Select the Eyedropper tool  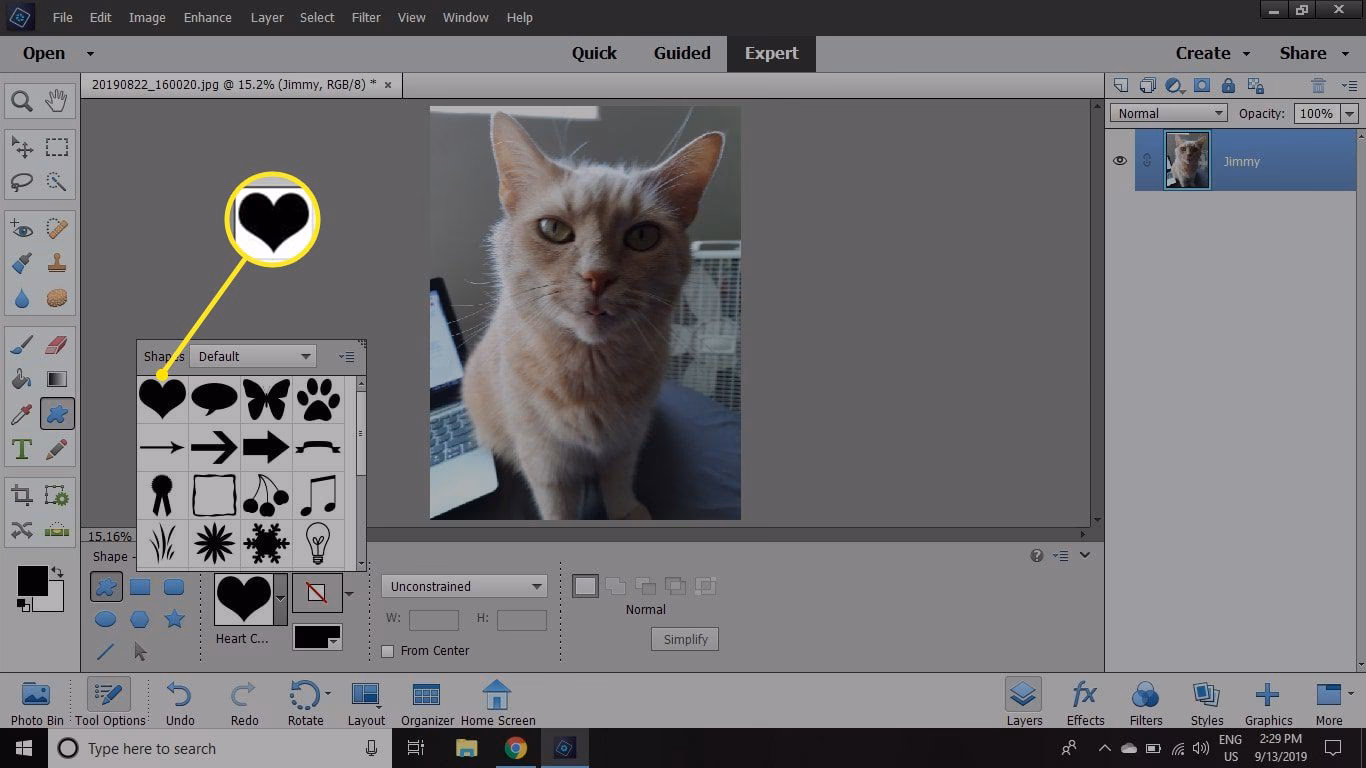[22, 414]
